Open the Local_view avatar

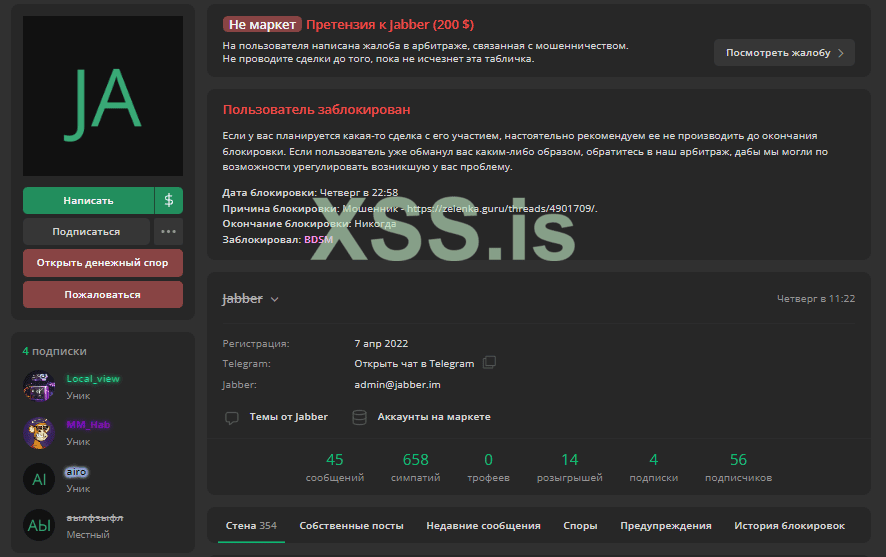[39, 386]
